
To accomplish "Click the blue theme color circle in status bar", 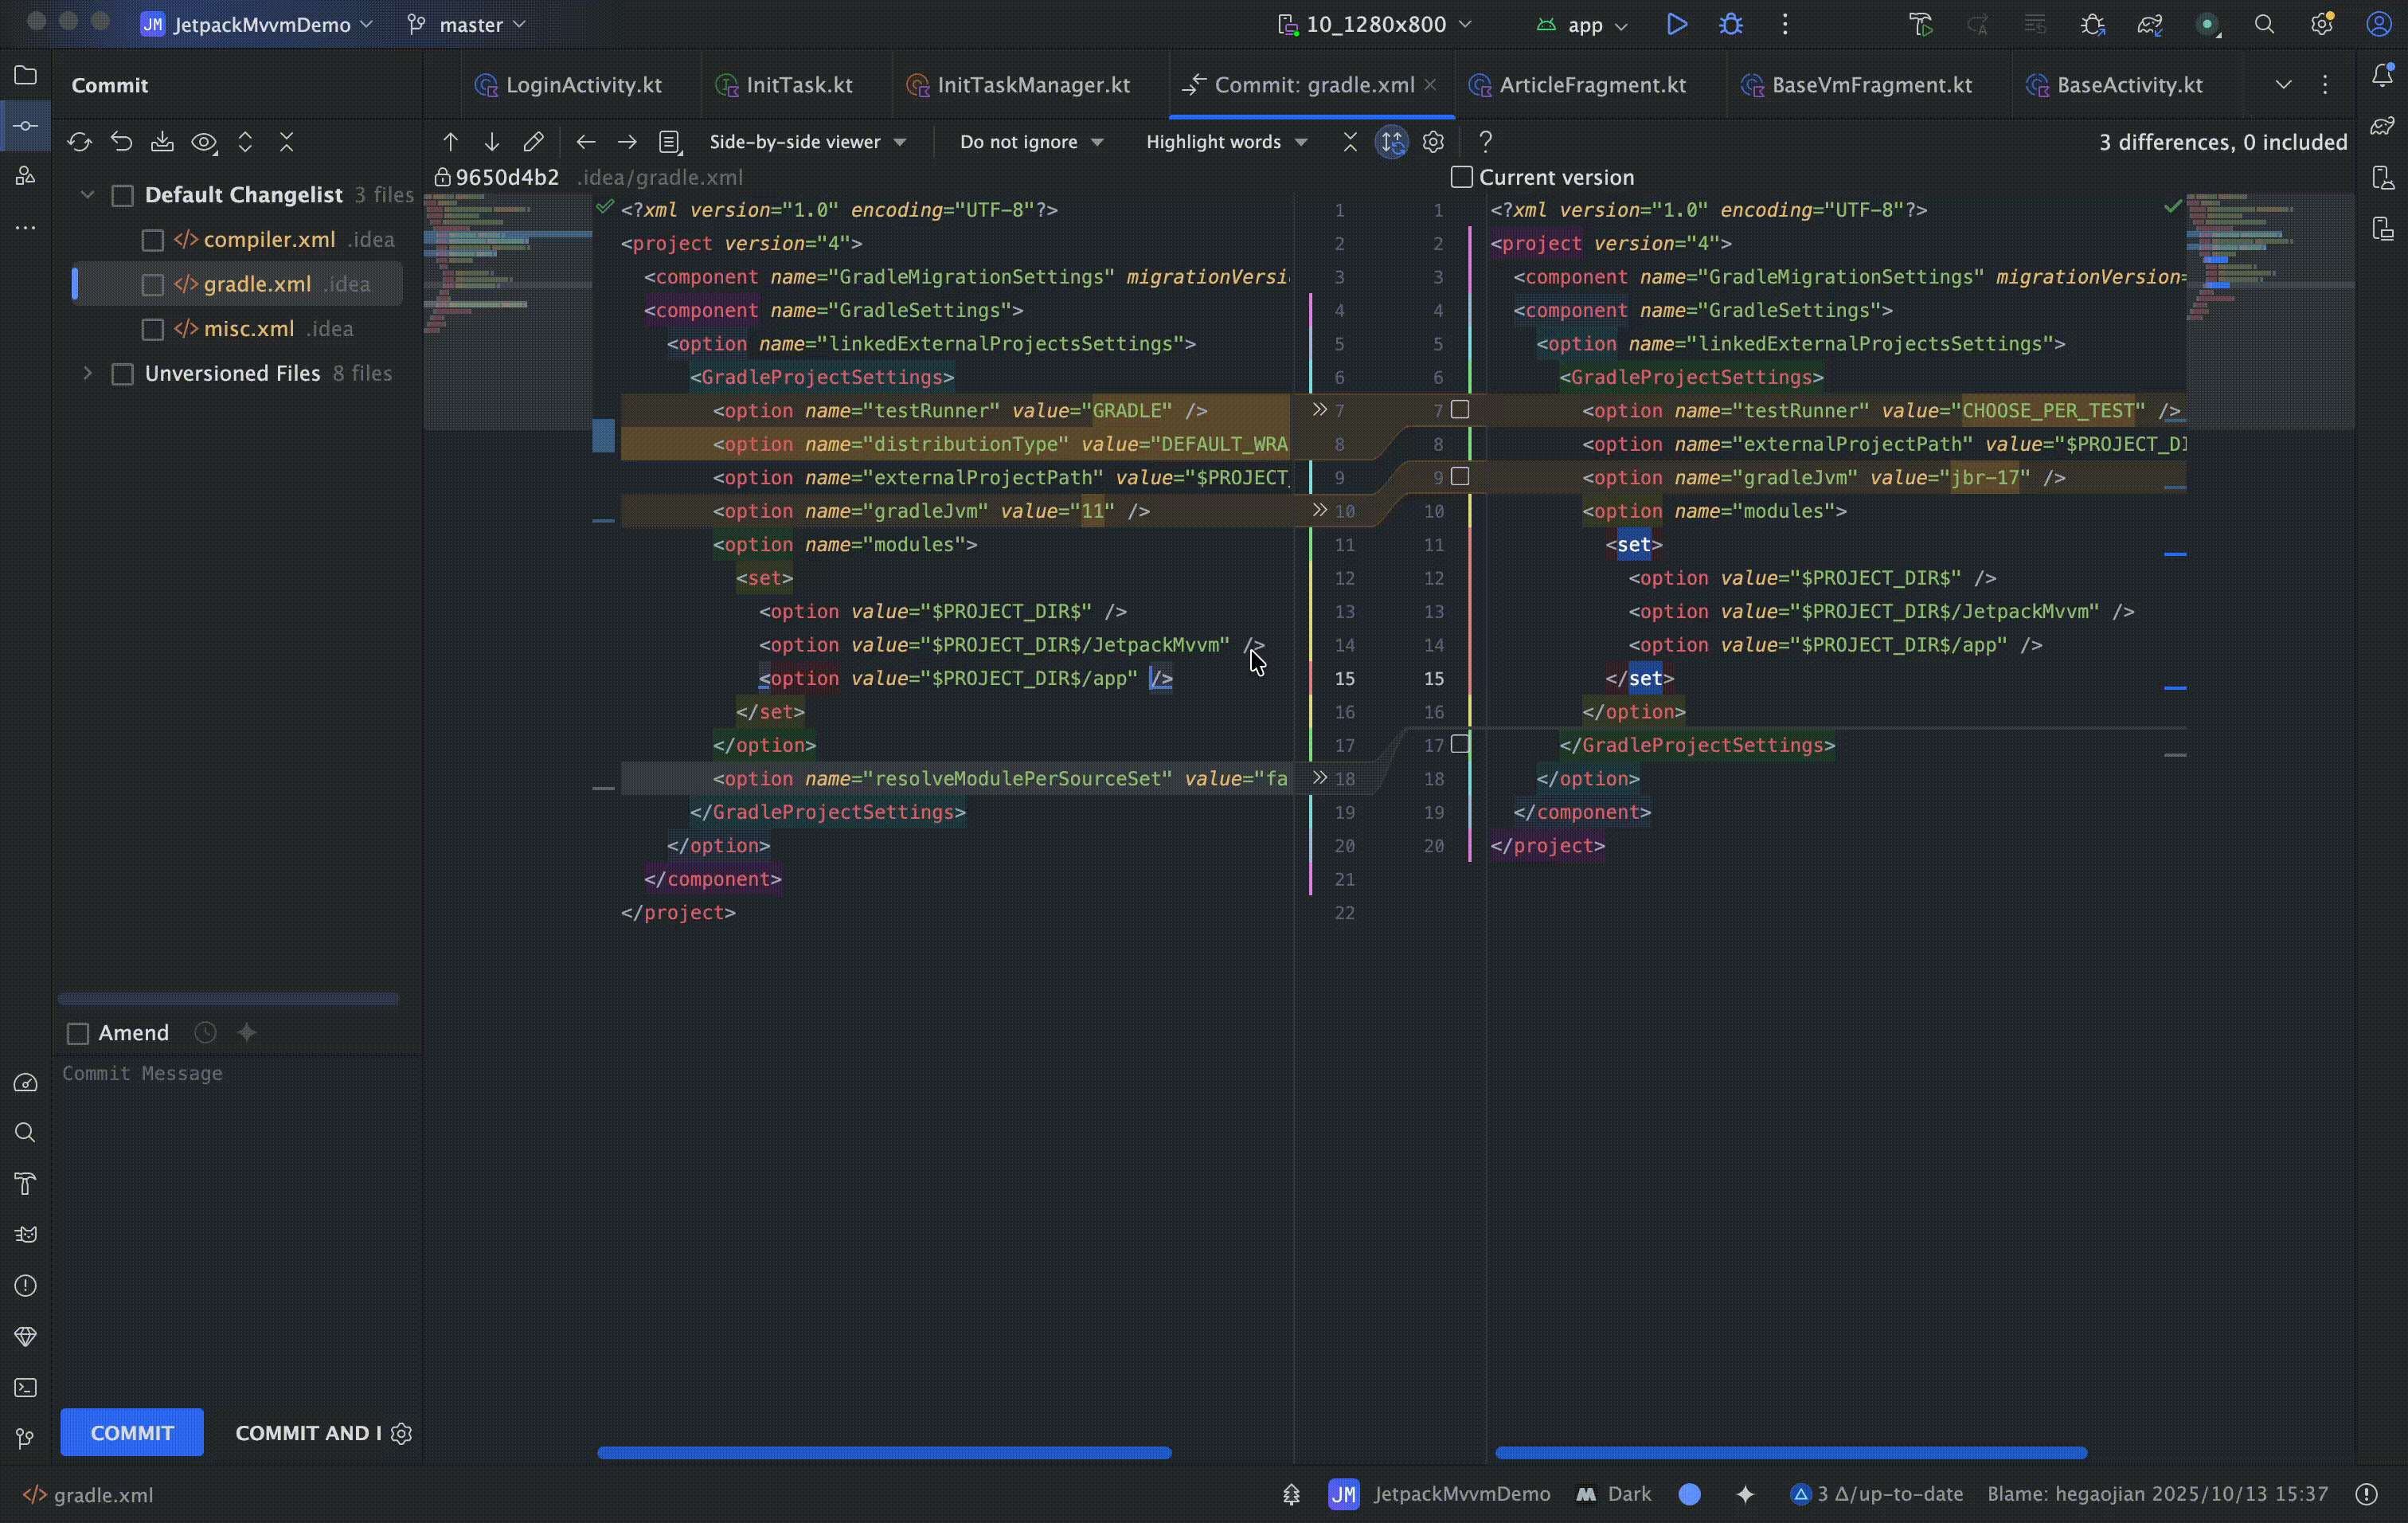I will 1690,1494.
